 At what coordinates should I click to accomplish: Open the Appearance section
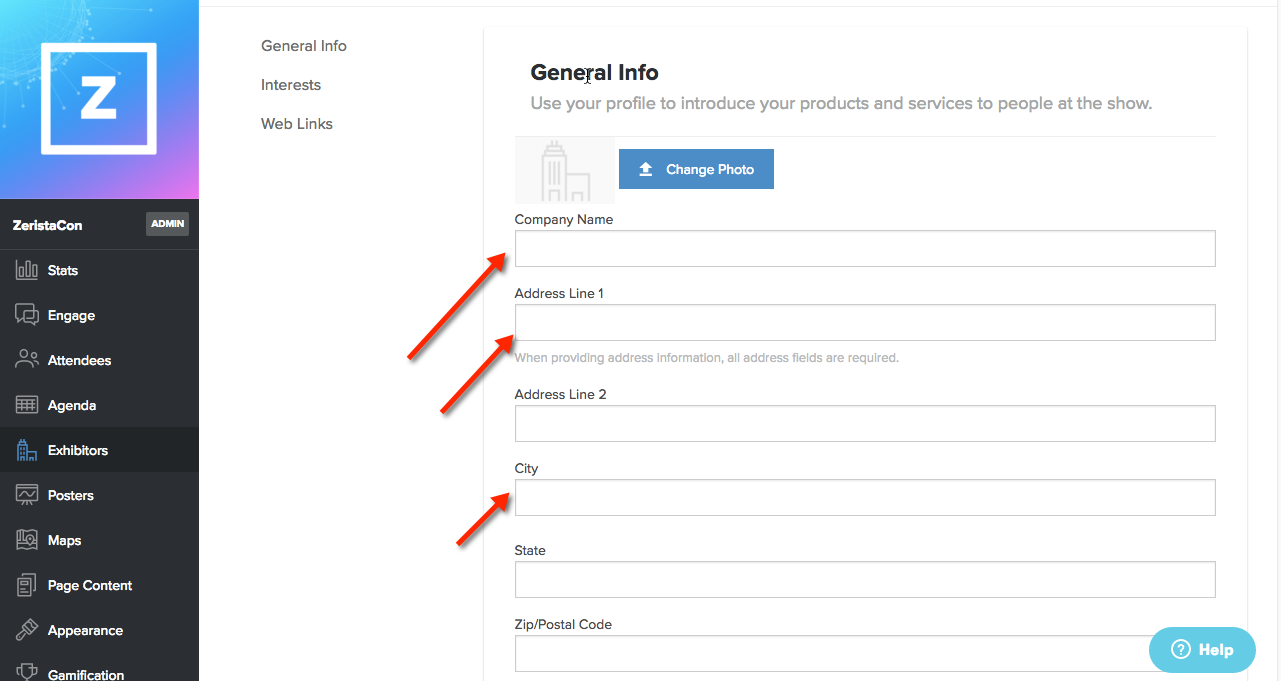click(99, 630)
